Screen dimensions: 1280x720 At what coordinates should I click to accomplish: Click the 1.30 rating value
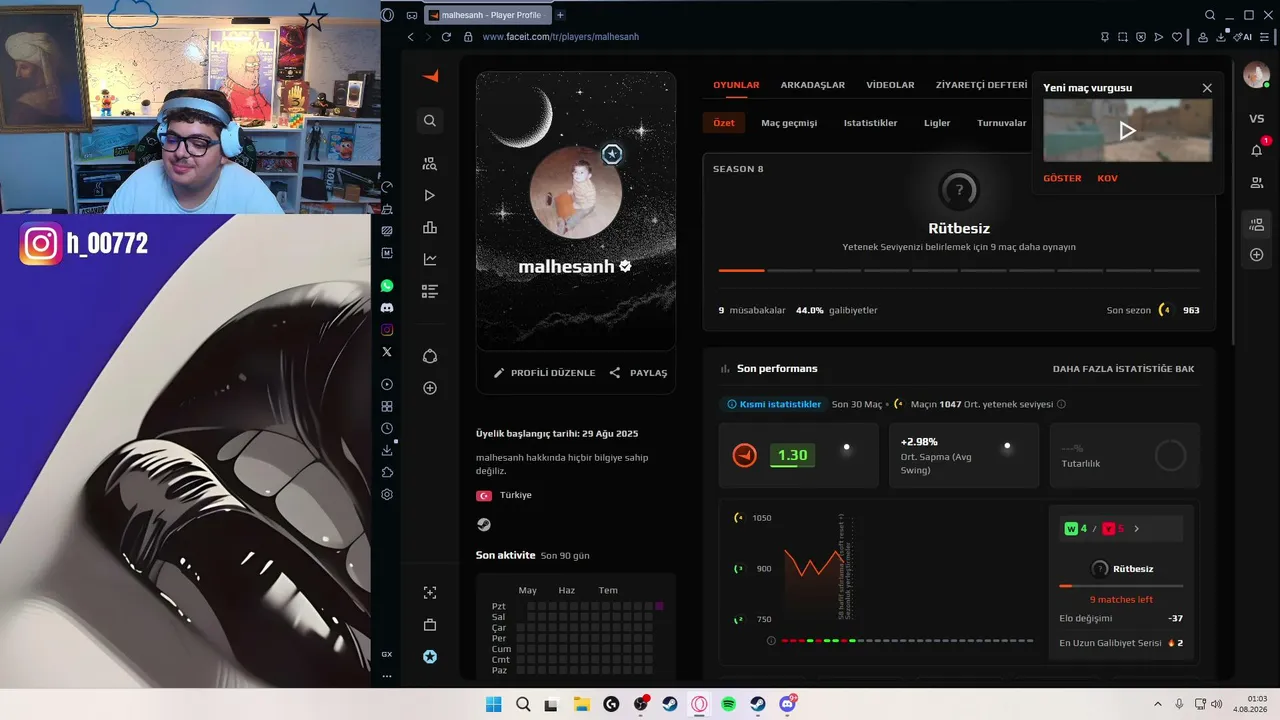792,455
